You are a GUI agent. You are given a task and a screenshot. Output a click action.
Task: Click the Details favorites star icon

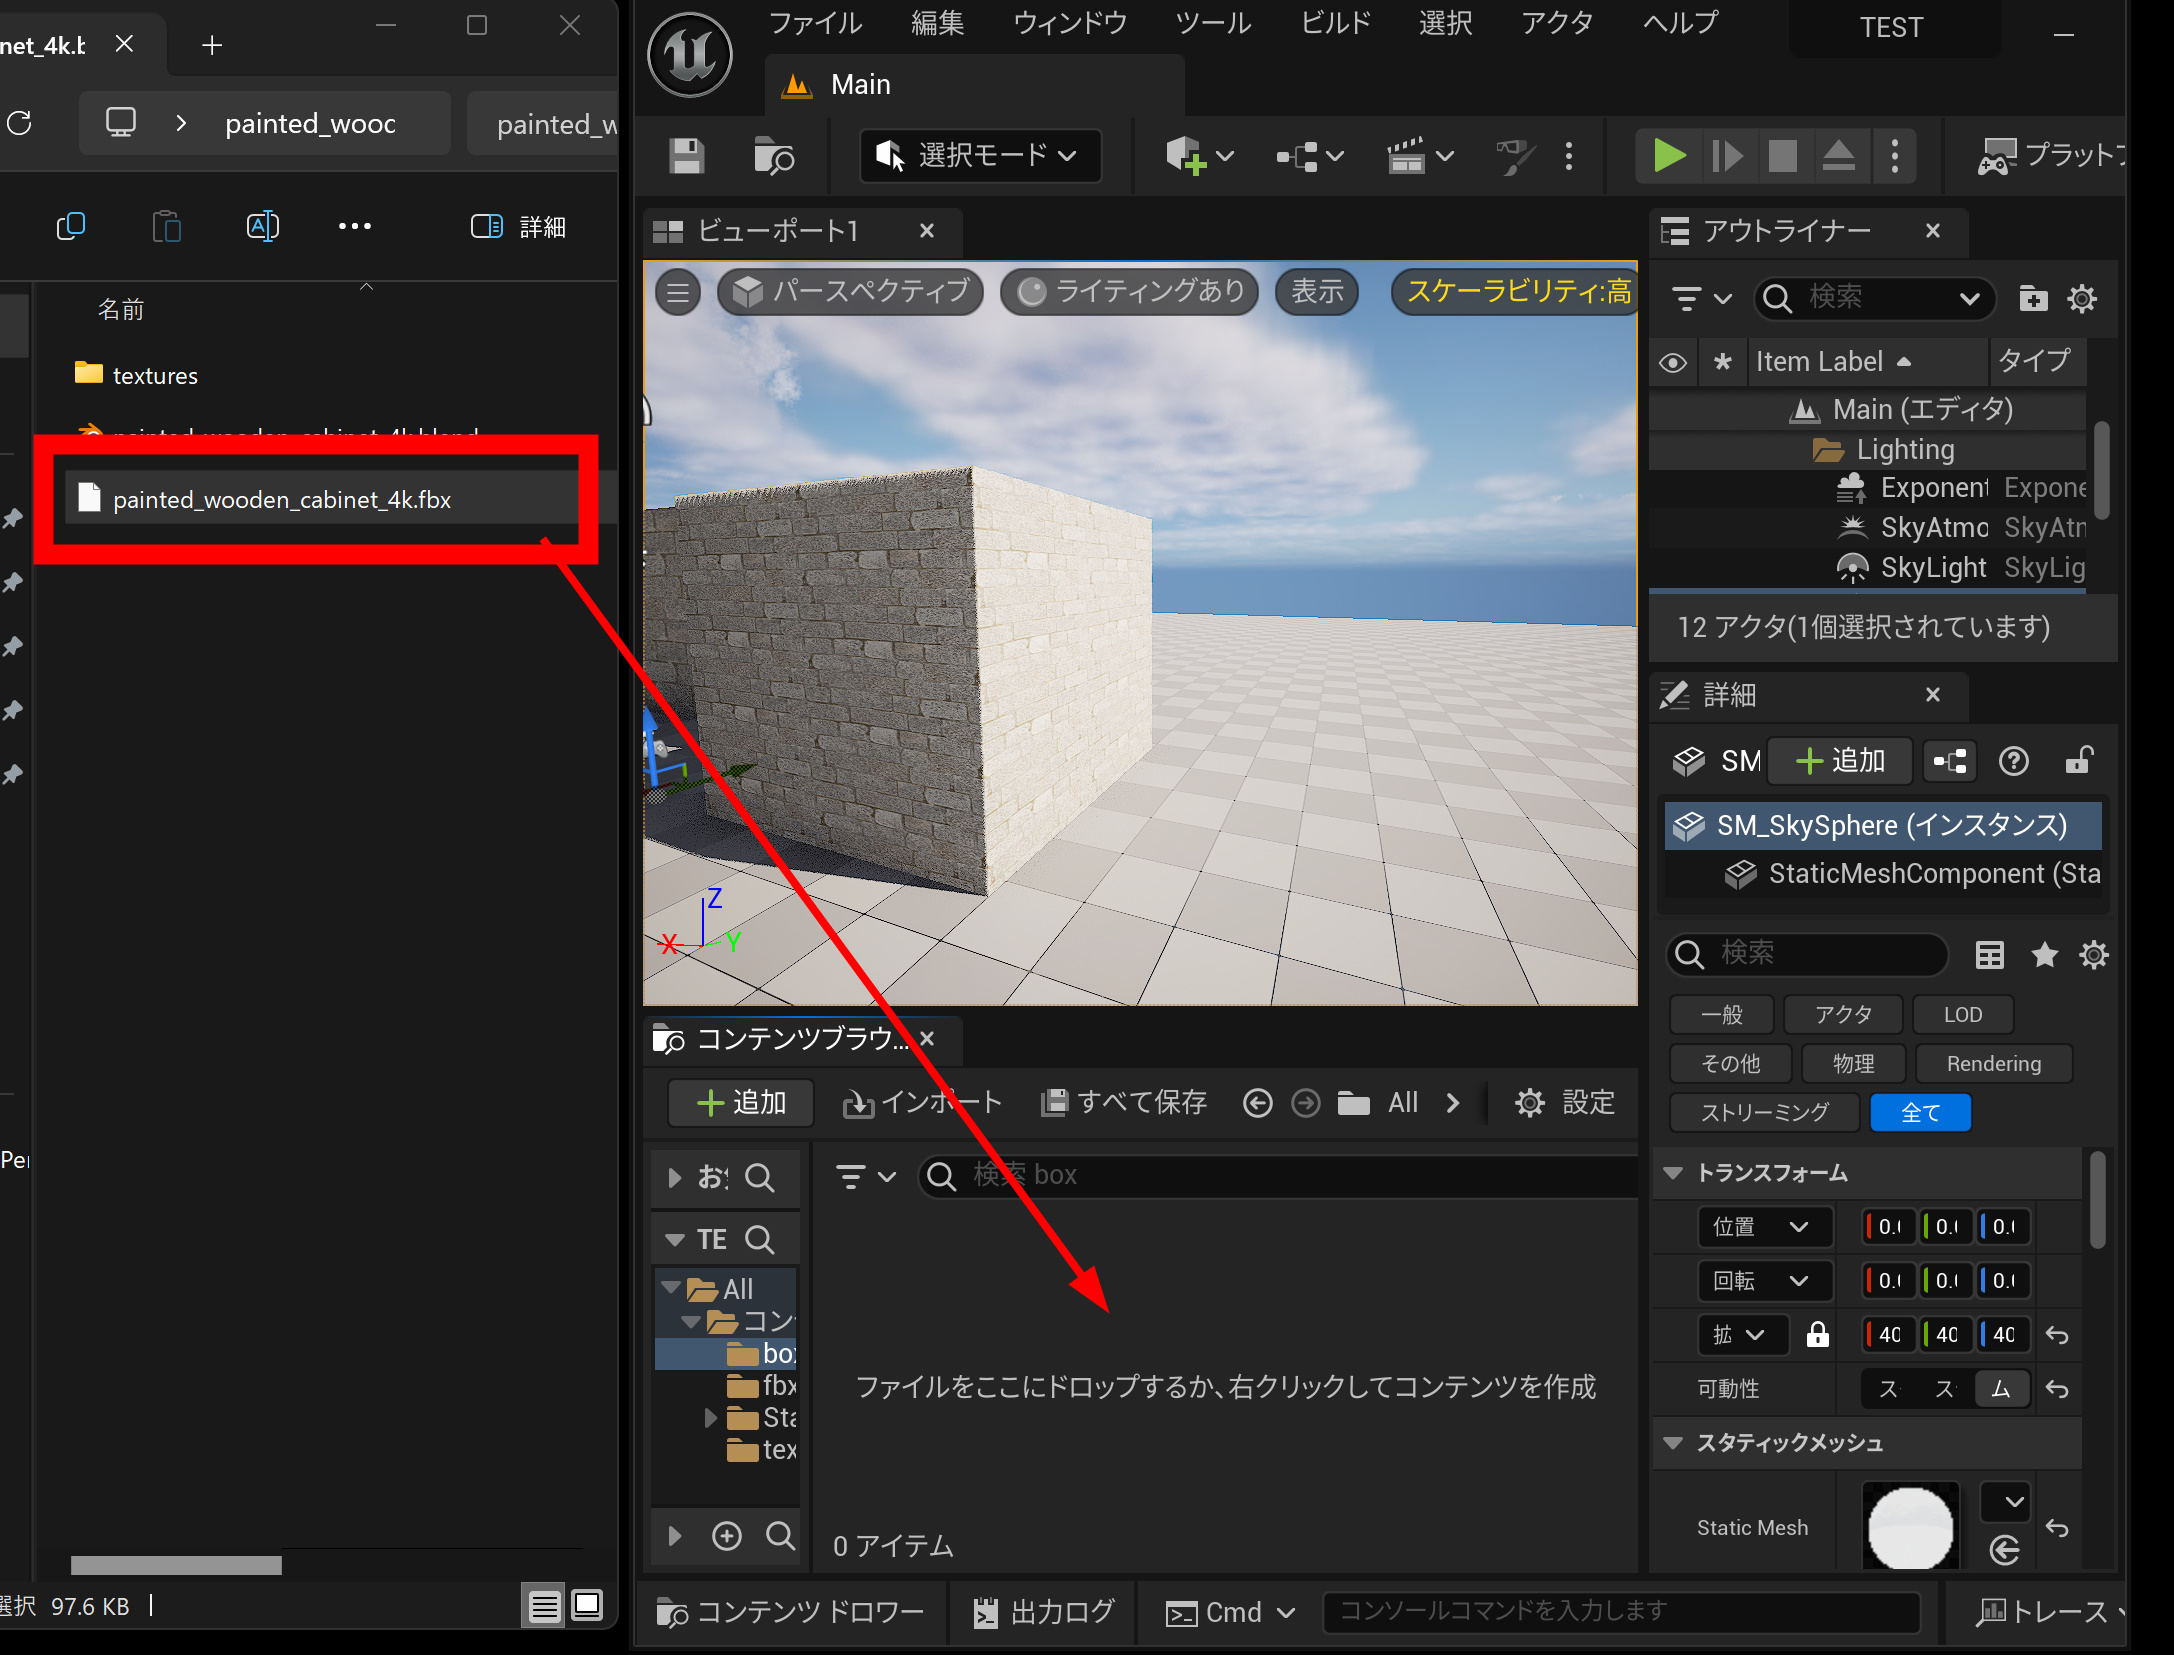(2044, 955)
